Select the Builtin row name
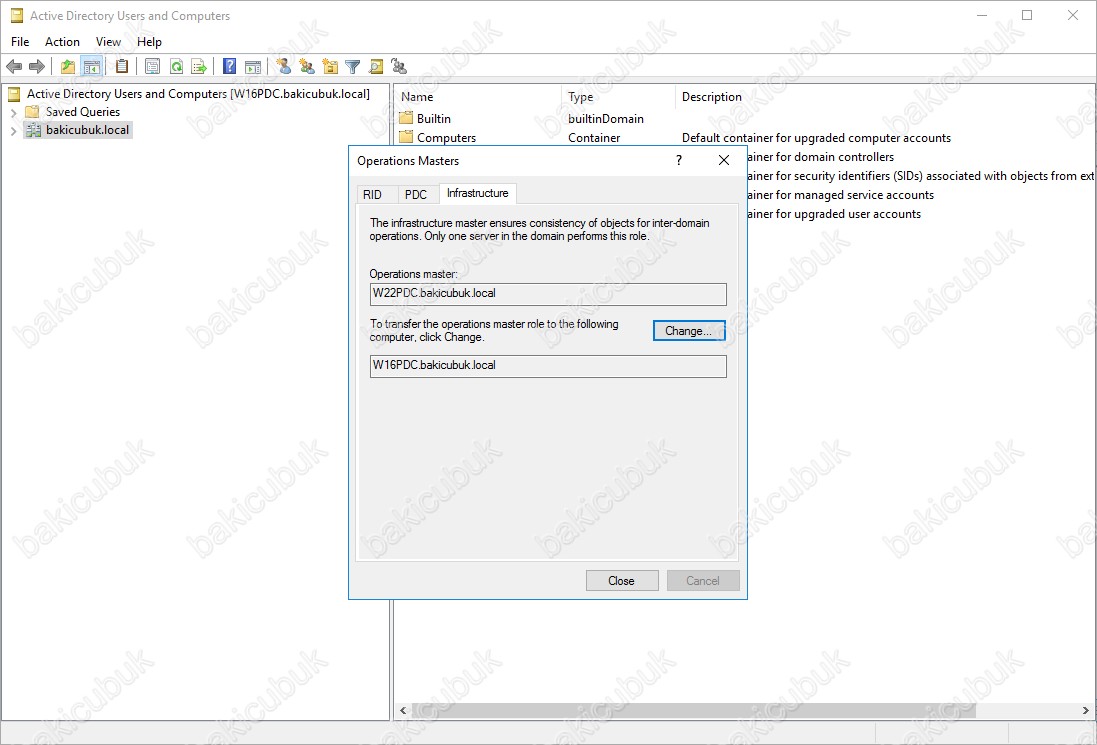Viewport: 1097px width, 745px height. pyautogui.click(x=434, y=119)
